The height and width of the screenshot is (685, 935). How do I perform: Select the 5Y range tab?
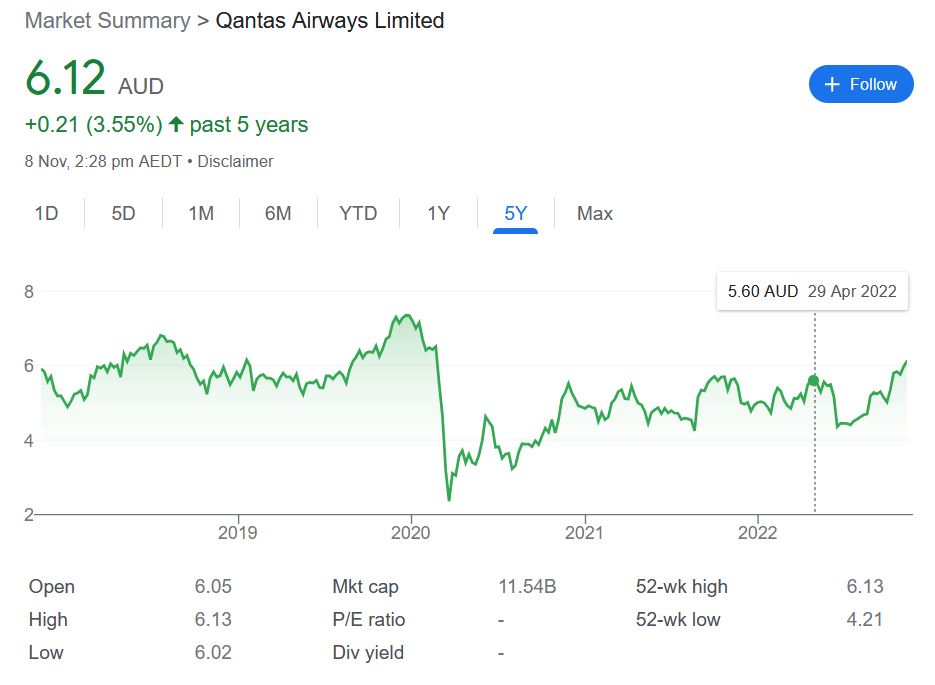point(515,213)
